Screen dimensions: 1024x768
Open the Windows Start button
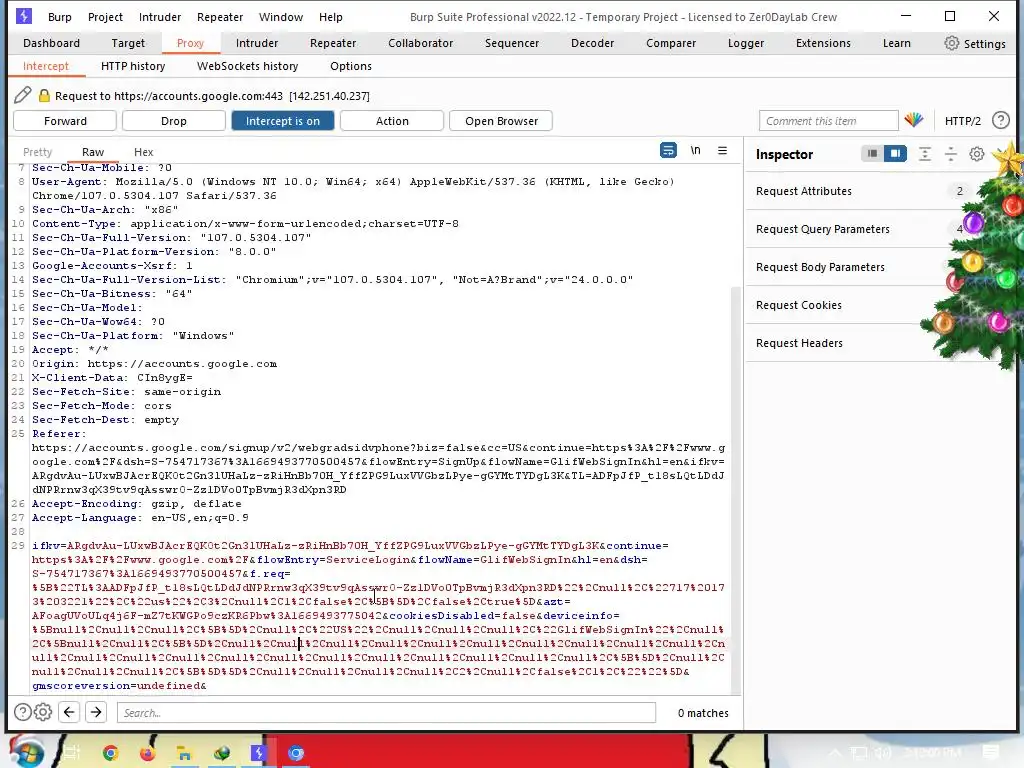tap(26, 752)
